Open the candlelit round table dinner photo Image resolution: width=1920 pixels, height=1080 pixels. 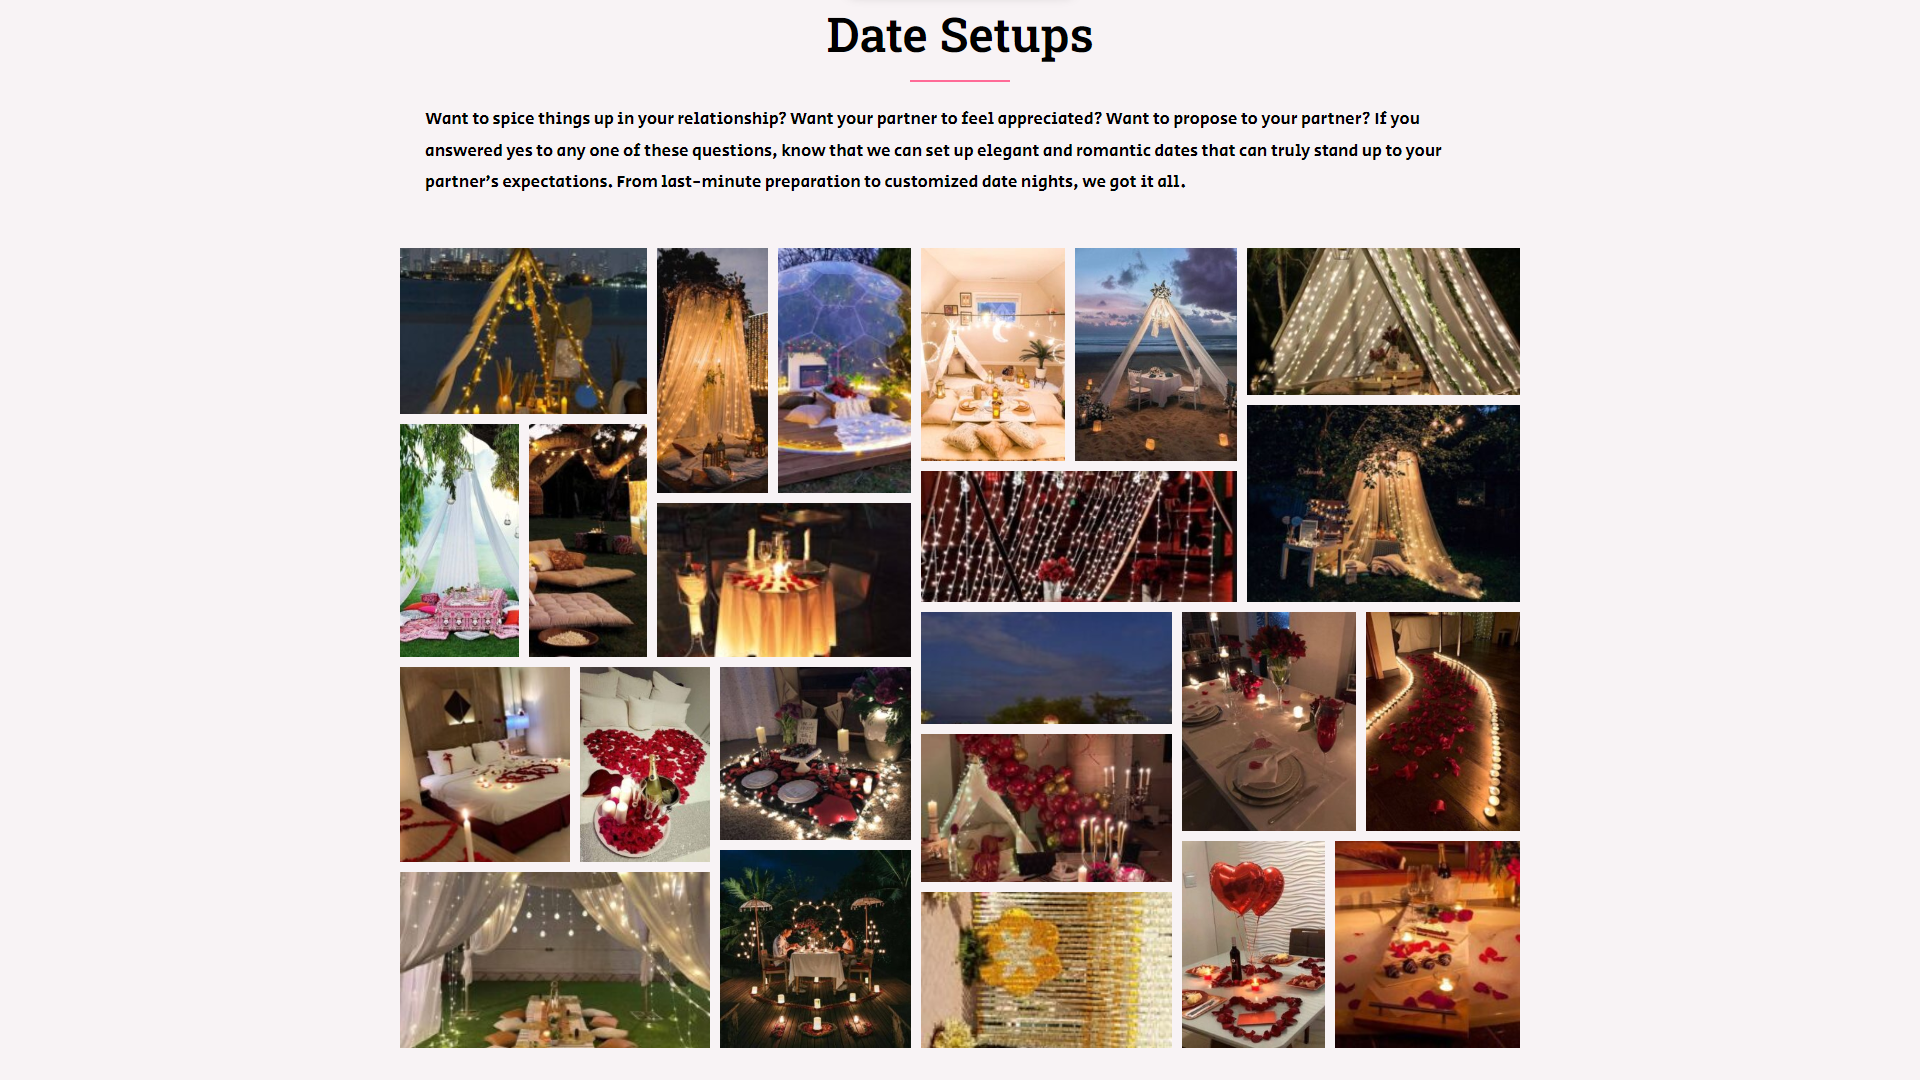[784, 580]
